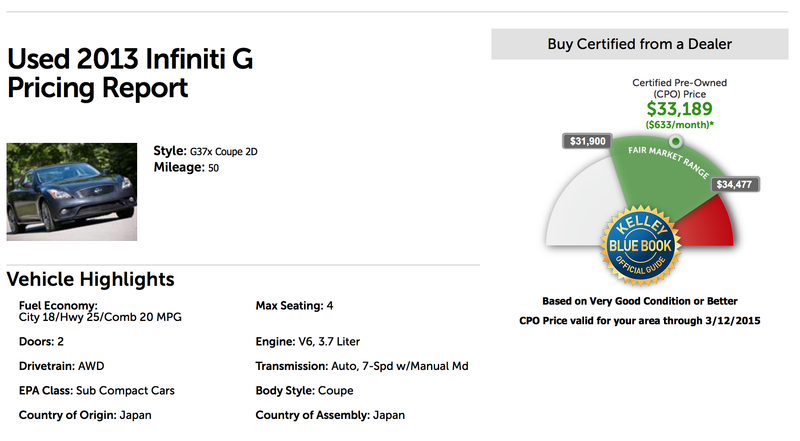Click the Used 2013 Infiniti G Pricing Report title
800x441 pixels.
[x=130, y=73]
